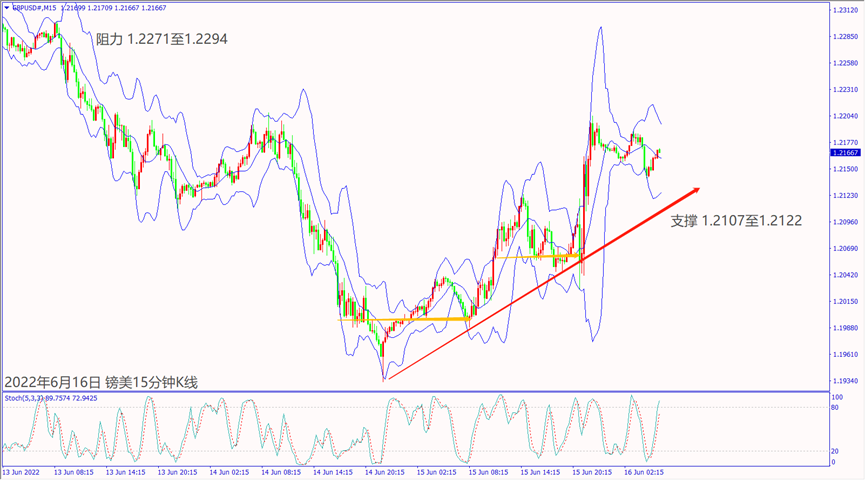The width and height of the screenshot is (865, 480).
Task: Select the upper orange horizontal line near 1.2069
Action: click(538, 257)
